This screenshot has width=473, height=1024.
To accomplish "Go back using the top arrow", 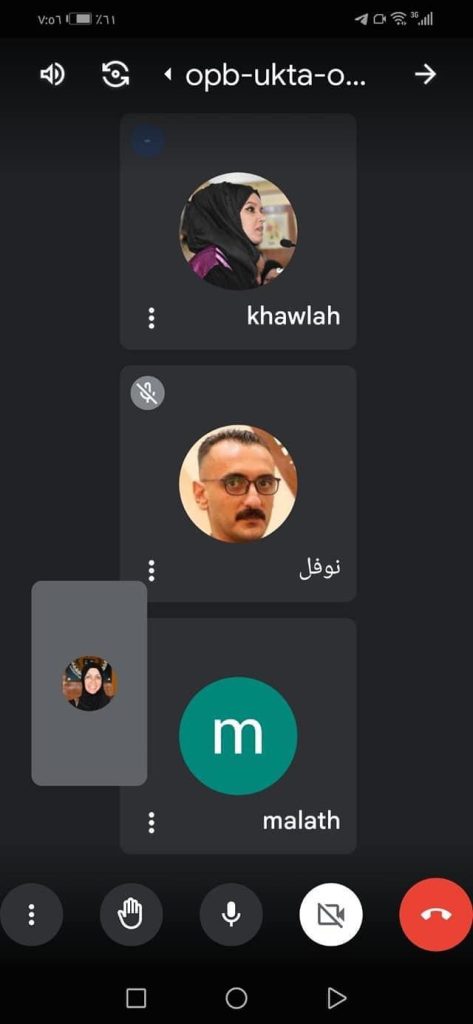I will (x=425, y=75).
